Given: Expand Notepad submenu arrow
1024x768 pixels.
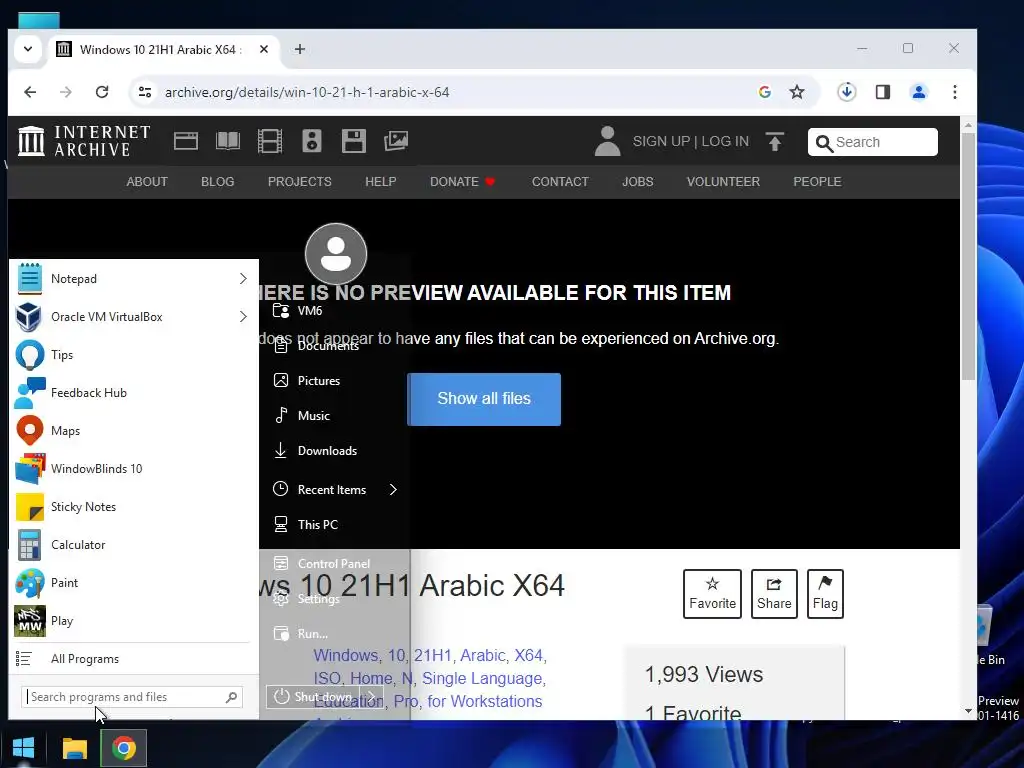Looking at the screenshot, I should (243, 279).
